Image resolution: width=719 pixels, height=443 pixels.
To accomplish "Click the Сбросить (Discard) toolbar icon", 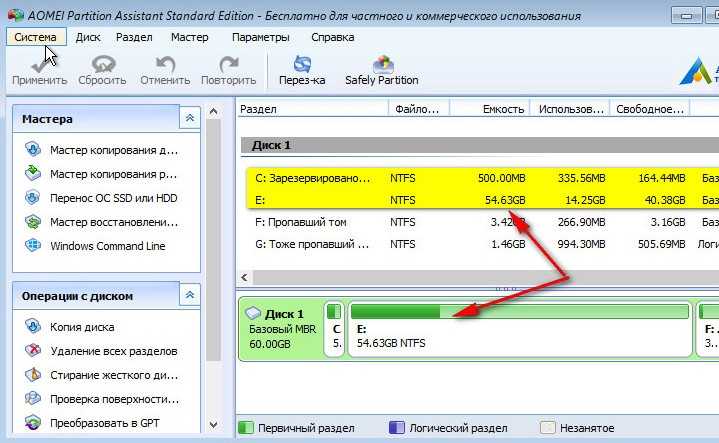I will 102,71.
